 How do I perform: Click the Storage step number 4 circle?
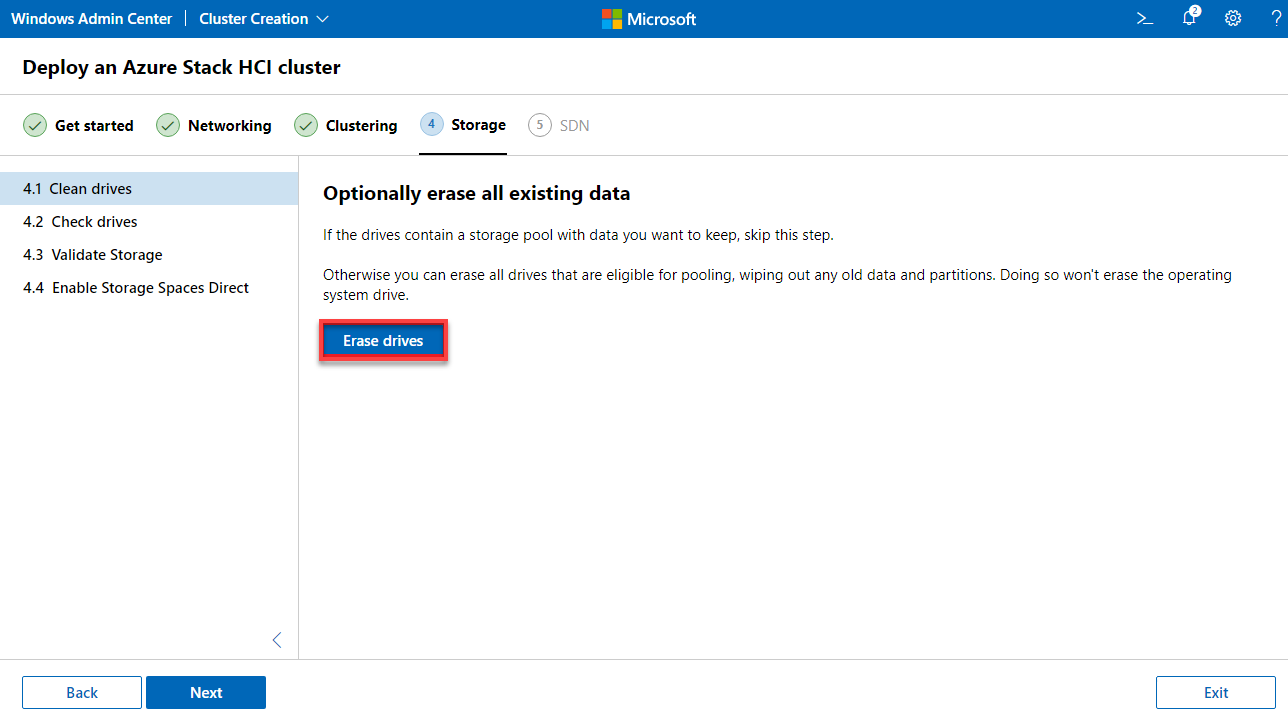click(432, 124)
